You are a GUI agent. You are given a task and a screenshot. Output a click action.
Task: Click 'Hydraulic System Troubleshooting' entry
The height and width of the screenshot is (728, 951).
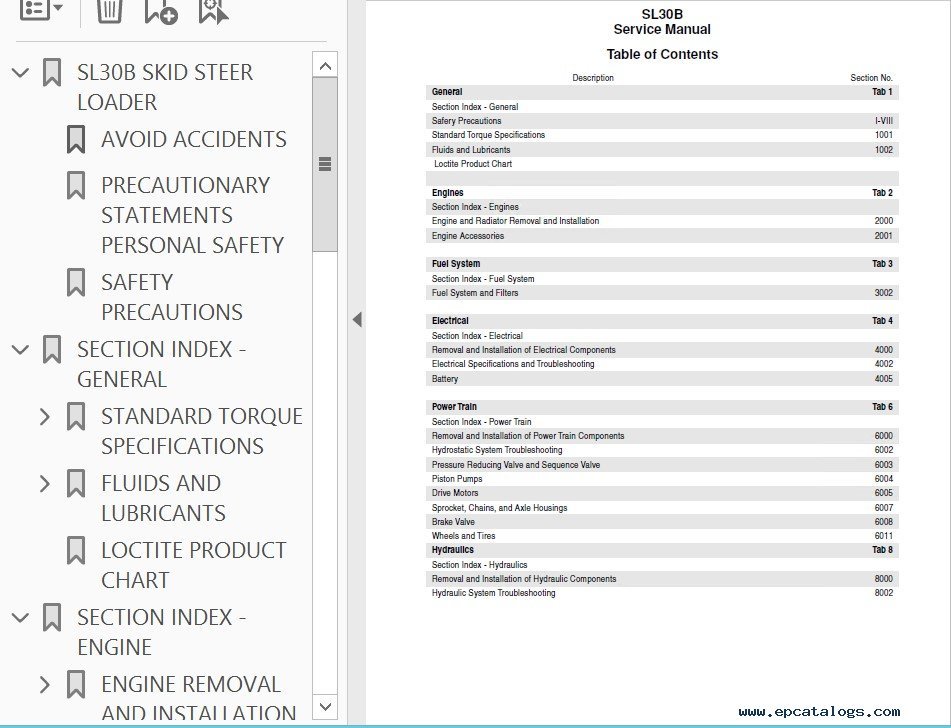pyautogui.click(x=493, y=593)
